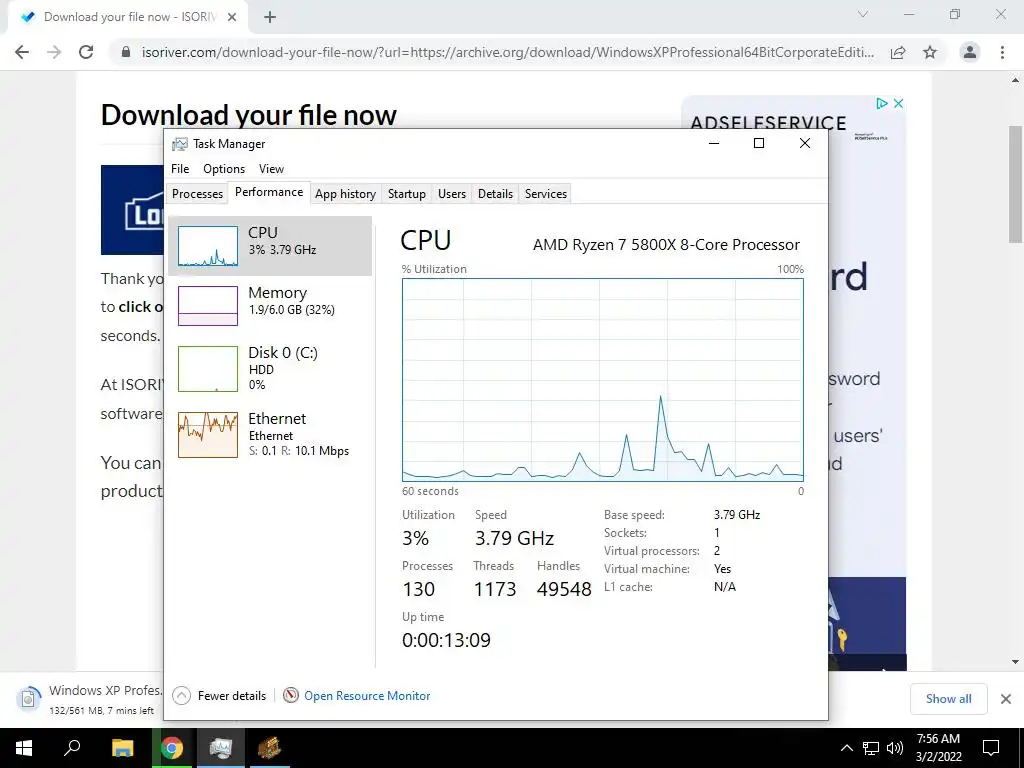Click the 'Download your file now' heading
Viewport: 1024px width, 768px height.
tap(249, 115)
